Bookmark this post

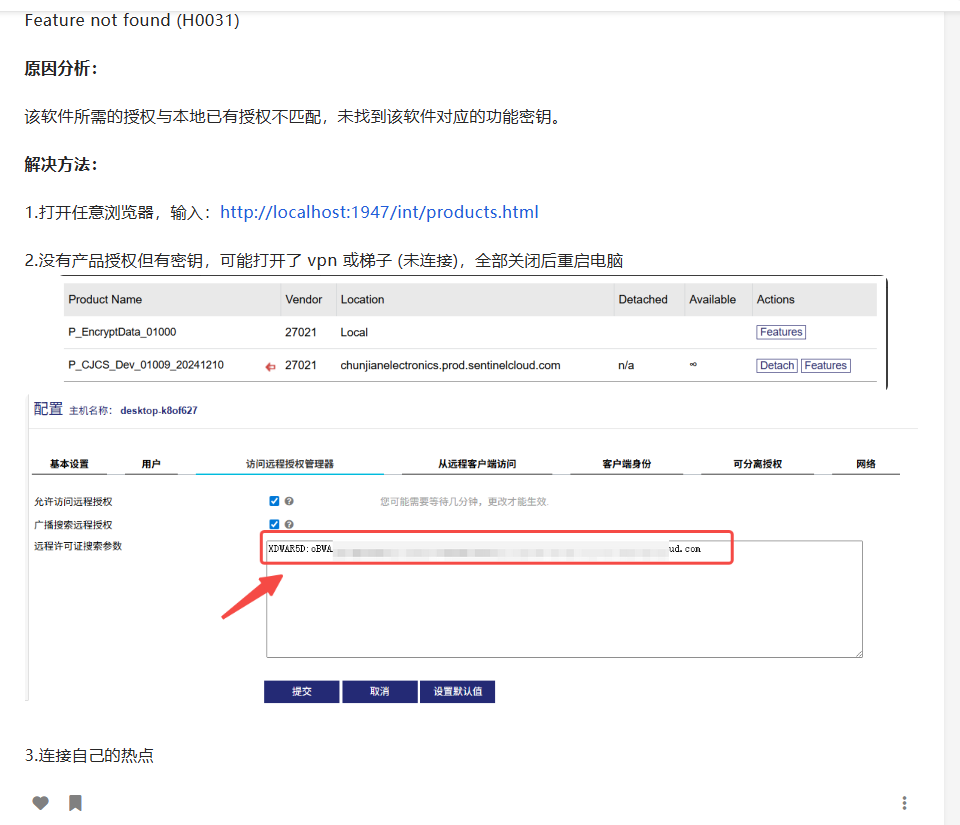[75, 803]
